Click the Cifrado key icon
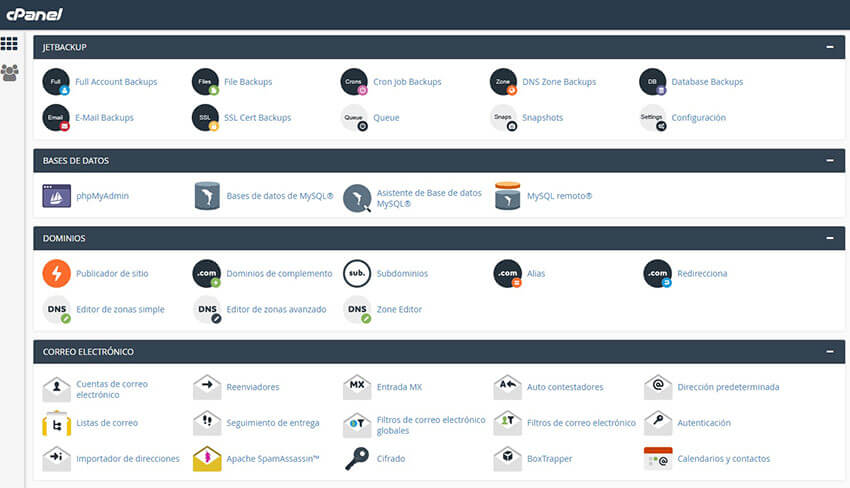 [357, 458]
